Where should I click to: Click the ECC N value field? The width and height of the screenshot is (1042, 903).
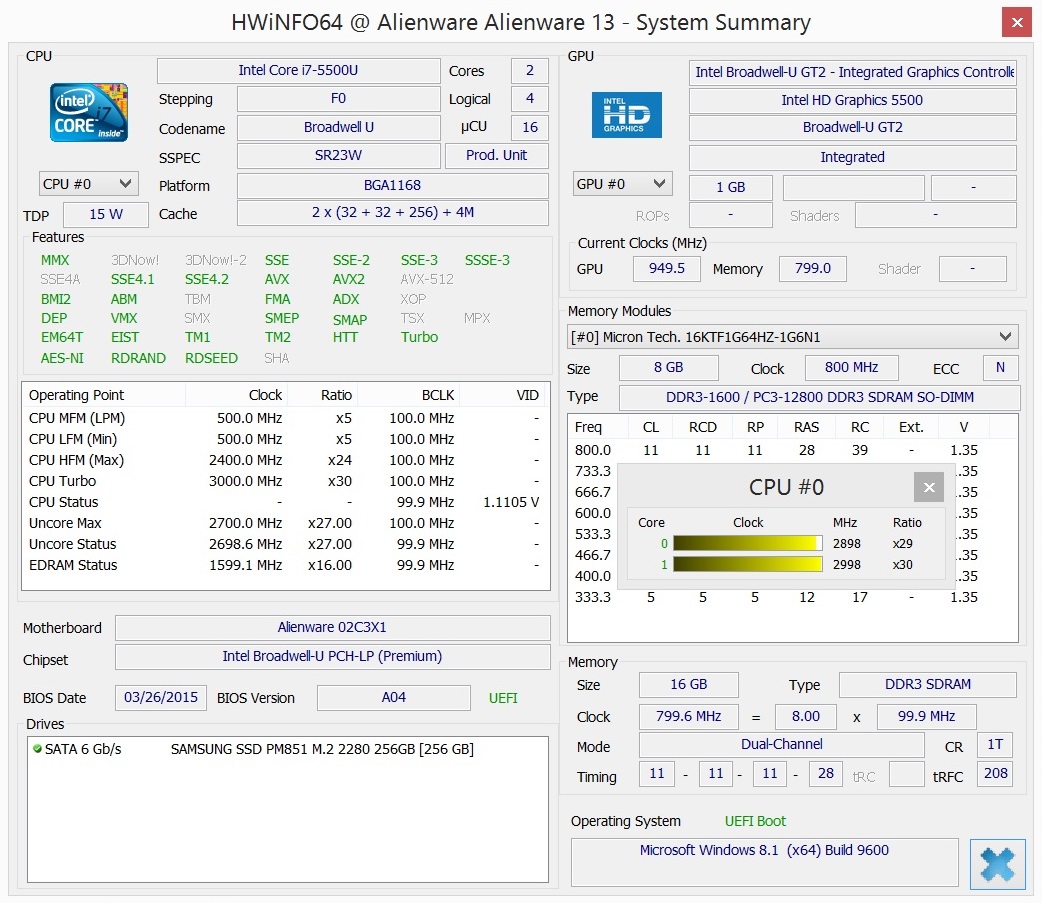pos(1000,367)
